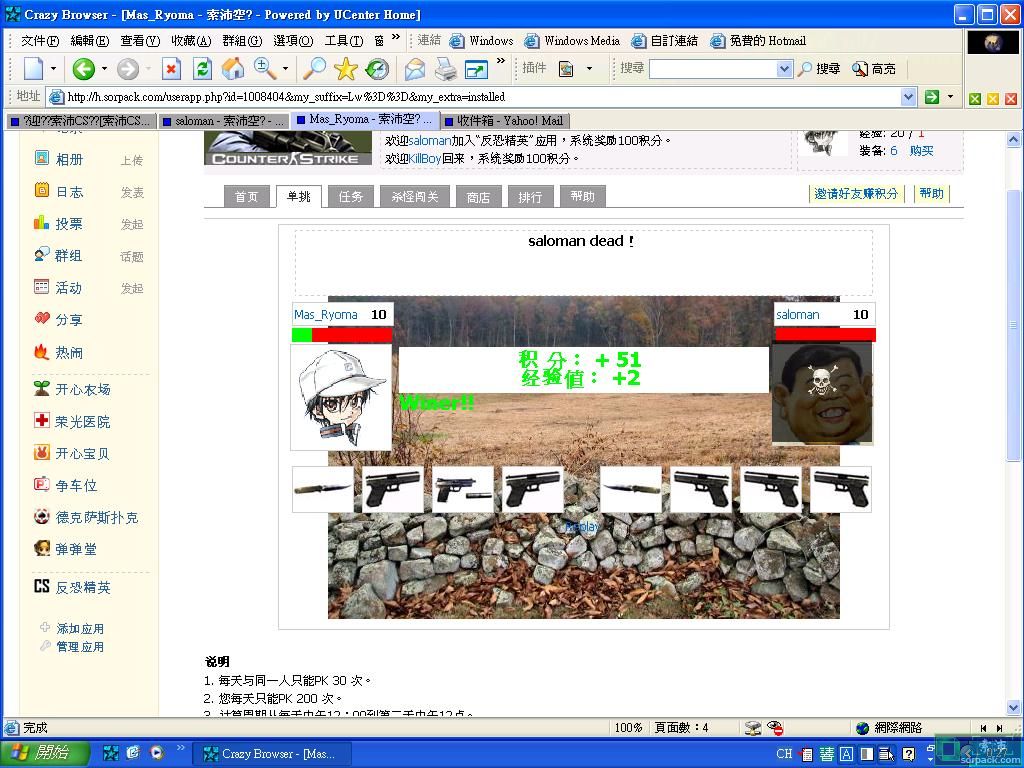This screenshot has height=768, width=1024.
Task: Click the Mail envelope icon in toolbar
Action: 414,69
